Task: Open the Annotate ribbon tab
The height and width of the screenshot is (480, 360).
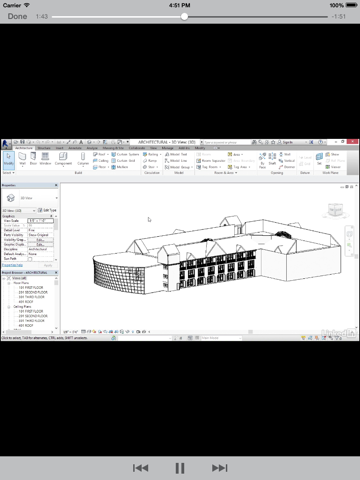Action: [75, 148]
